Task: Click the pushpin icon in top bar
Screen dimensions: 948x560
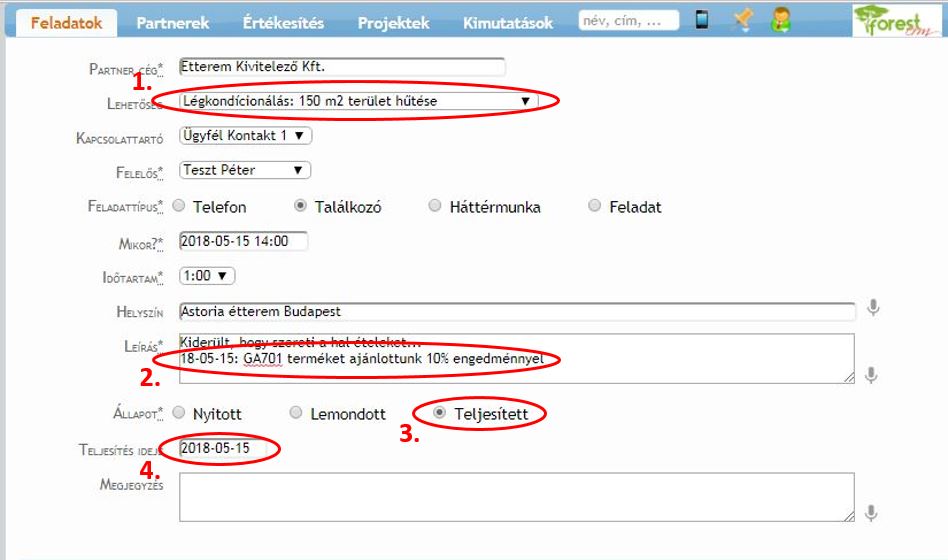Action: [742, 20]
